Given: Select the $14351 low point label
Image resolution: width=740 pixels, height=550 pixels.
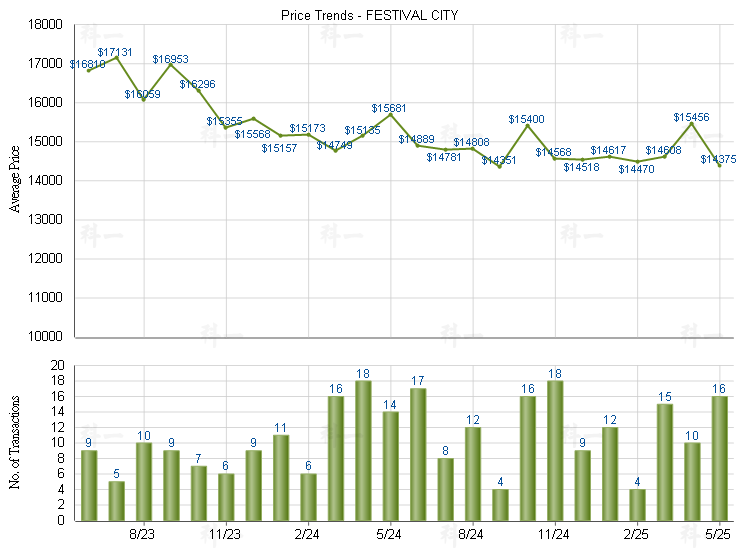Looking at the screenshot, I should coord(498,160).
